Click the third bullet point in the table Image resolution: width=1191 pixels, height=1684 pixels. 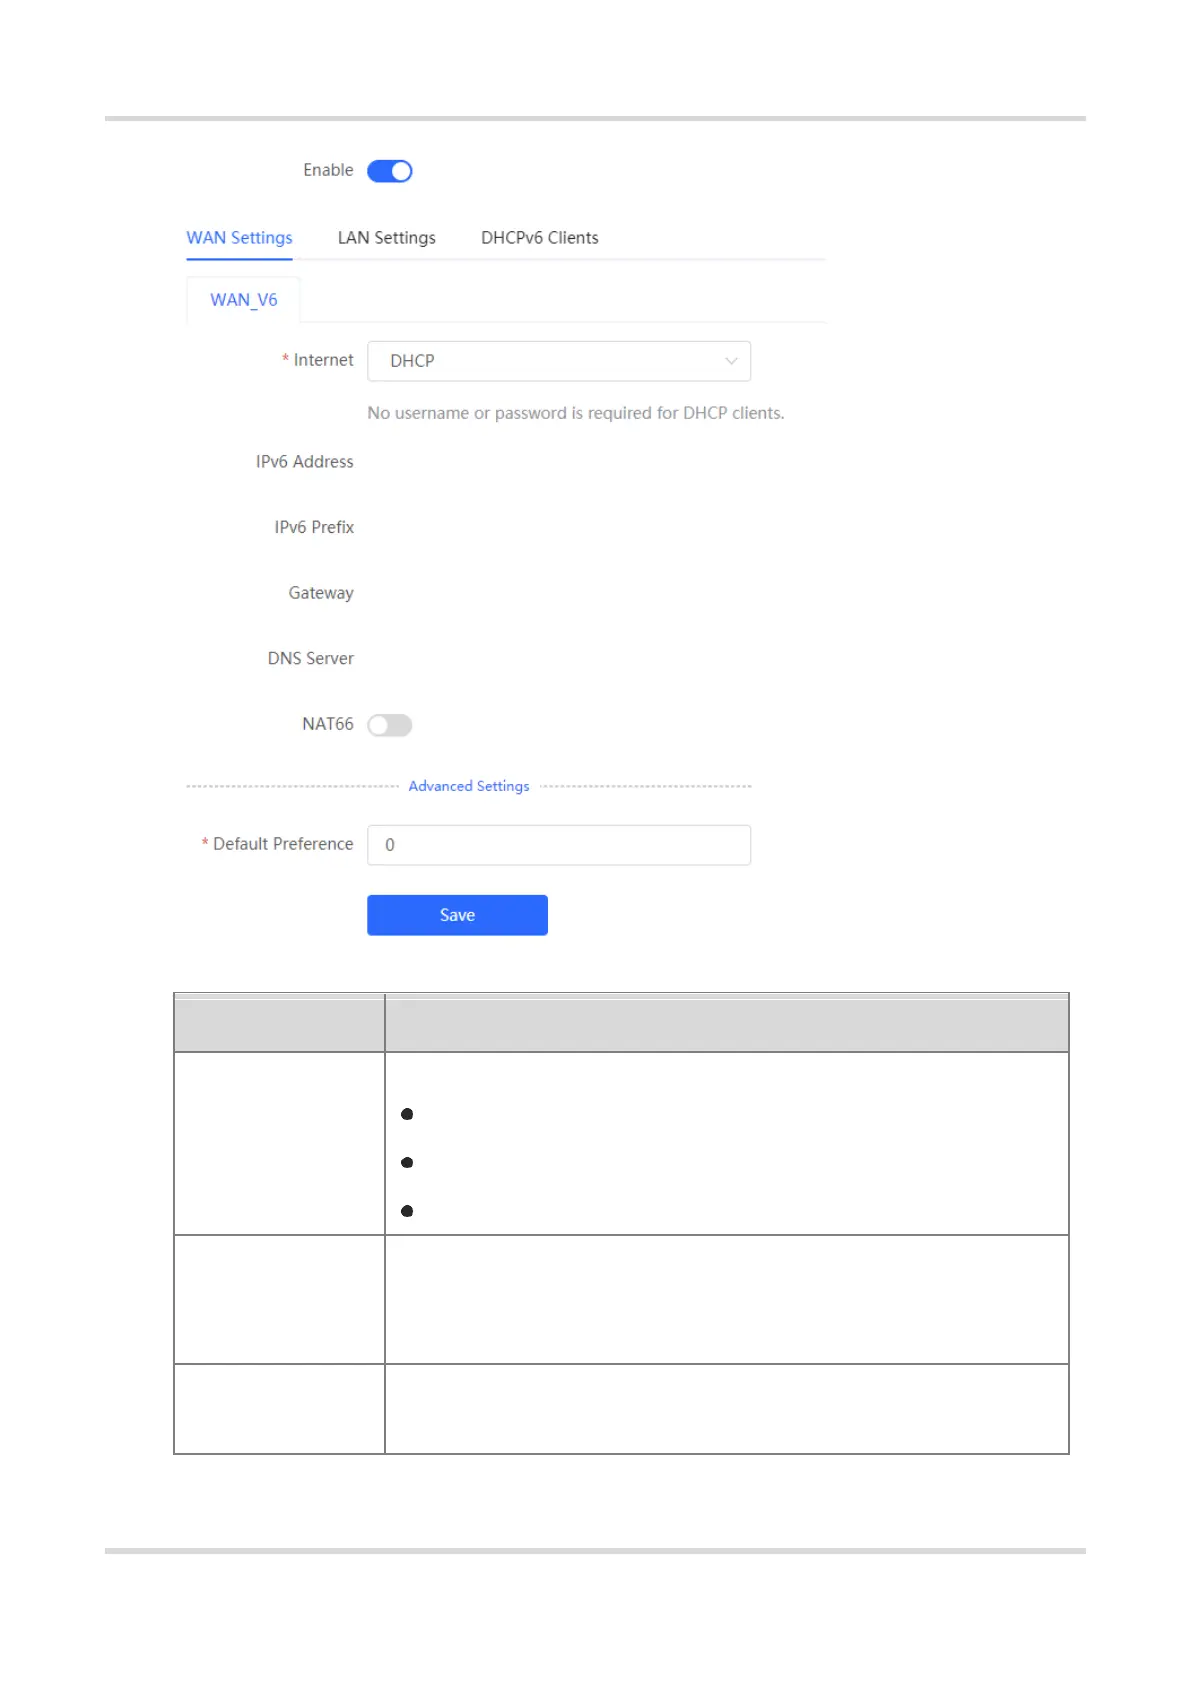click(407, 1211)
